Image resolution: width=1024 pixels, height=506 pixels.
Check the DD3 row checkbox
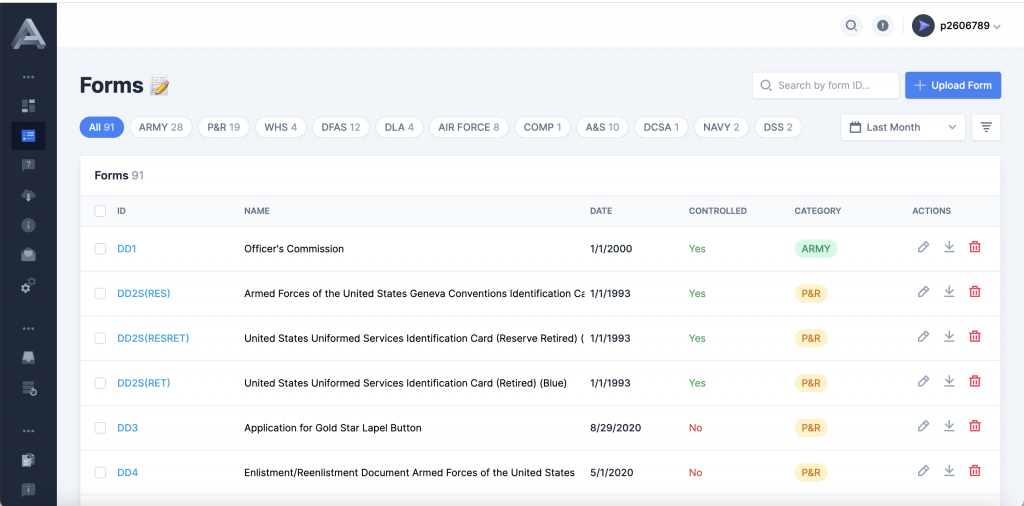click(x=100, y=428)
